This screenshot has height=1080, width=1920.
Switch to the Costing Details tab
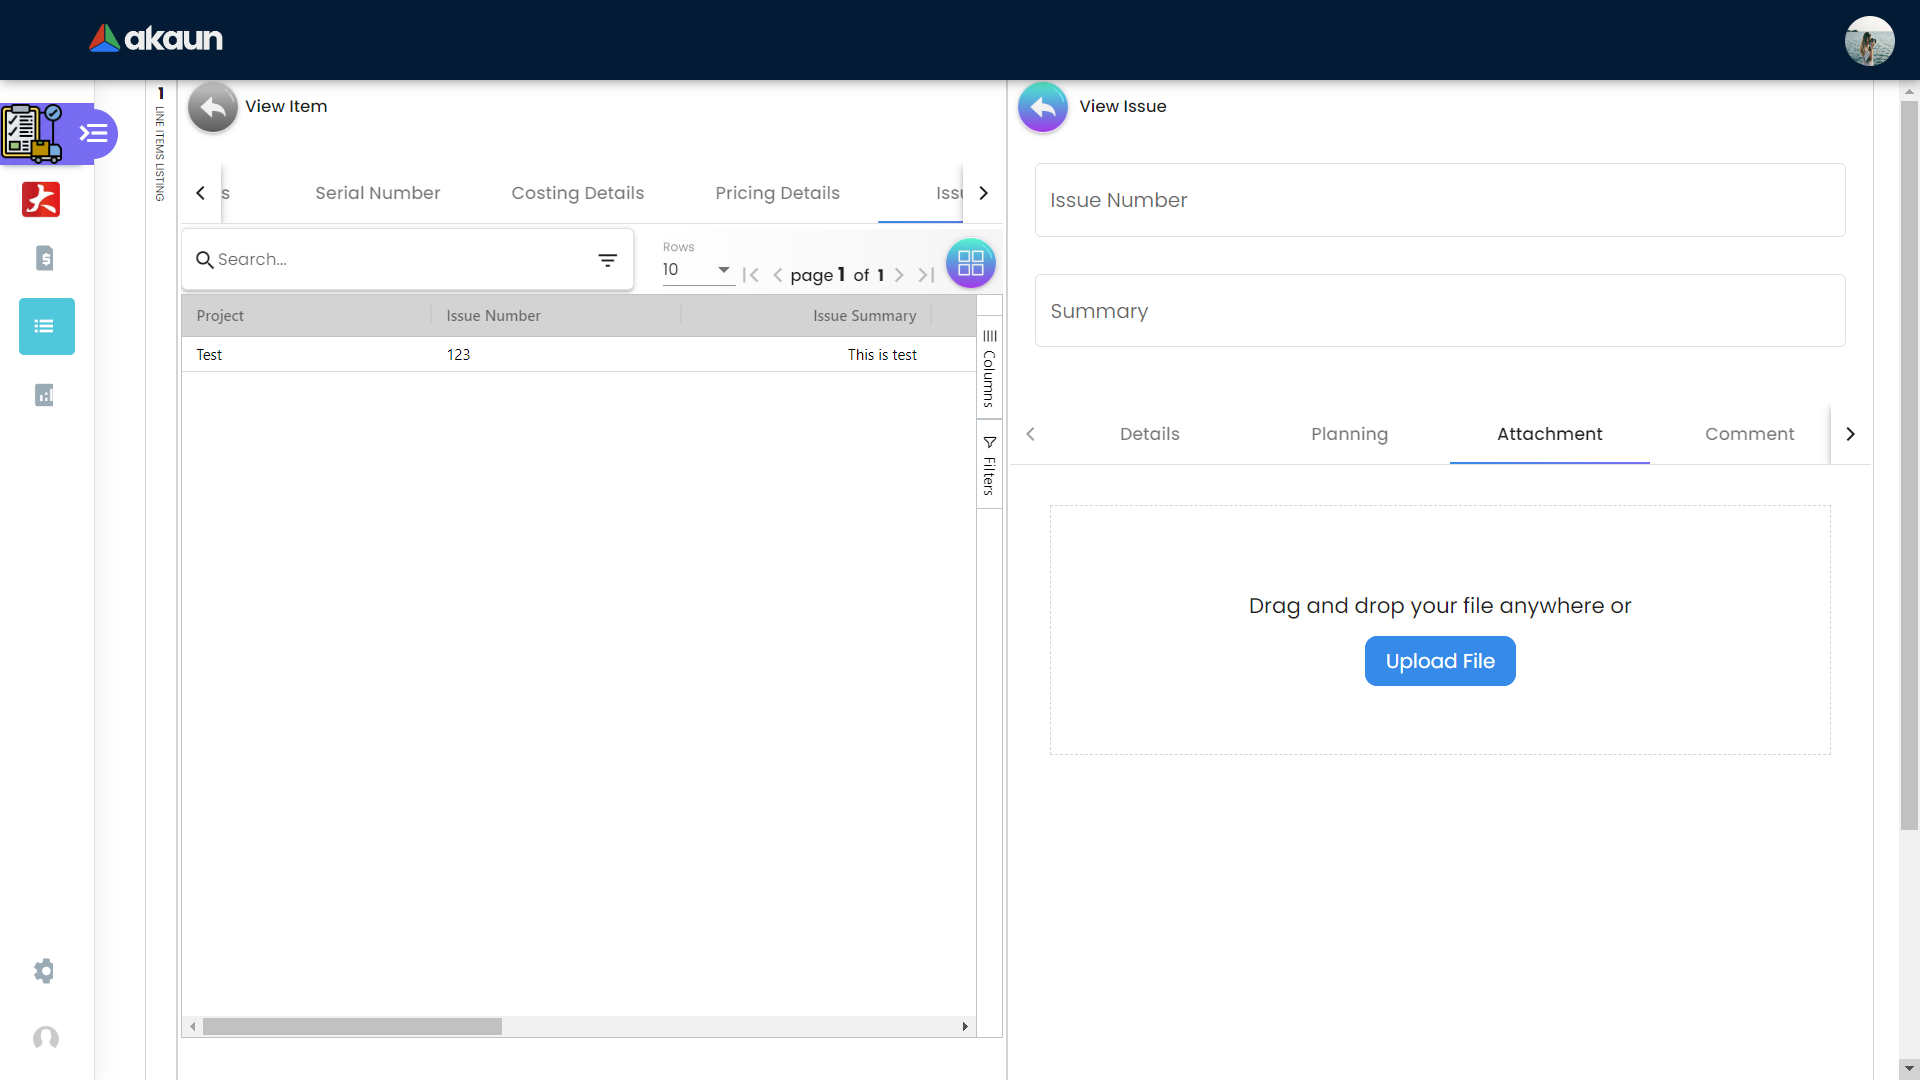click(x=577, y=193)
